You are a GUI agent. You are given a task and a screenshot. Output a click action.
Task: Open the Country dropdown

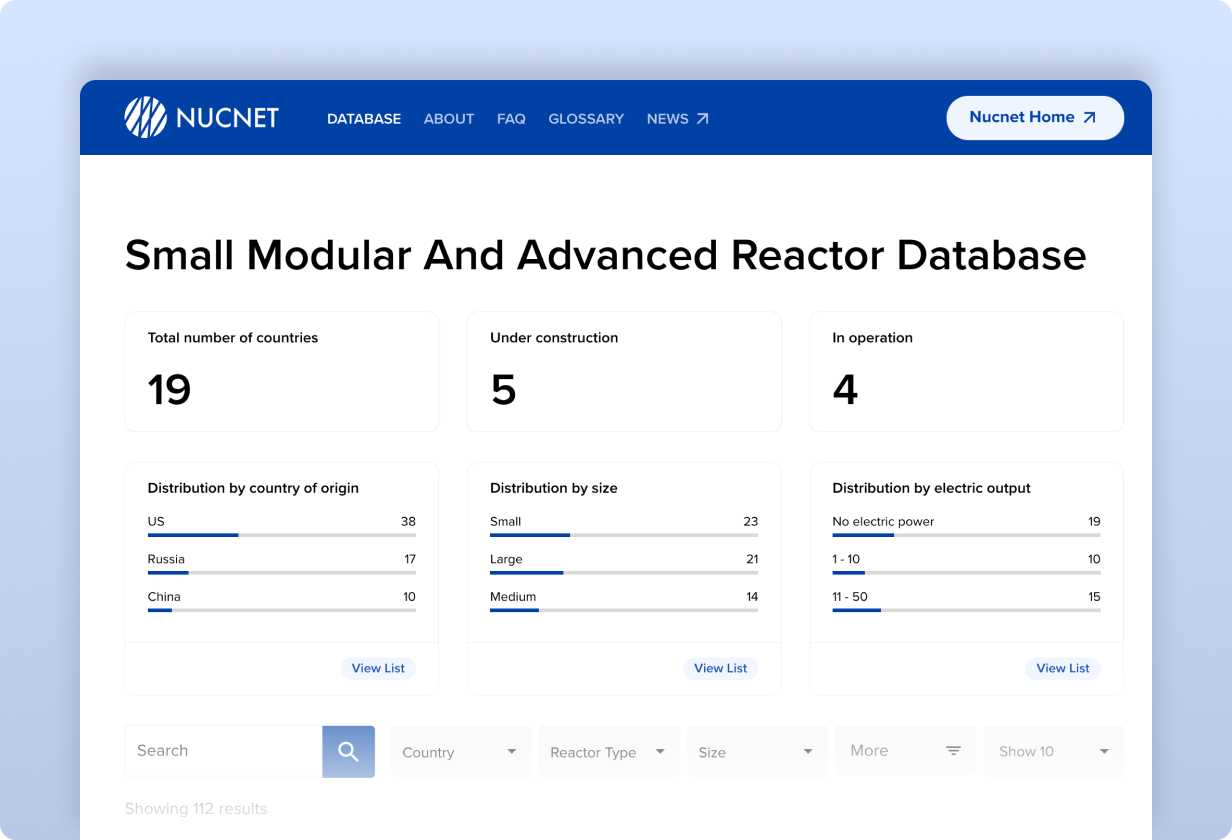pyautogui.click(x=460, y=751)
